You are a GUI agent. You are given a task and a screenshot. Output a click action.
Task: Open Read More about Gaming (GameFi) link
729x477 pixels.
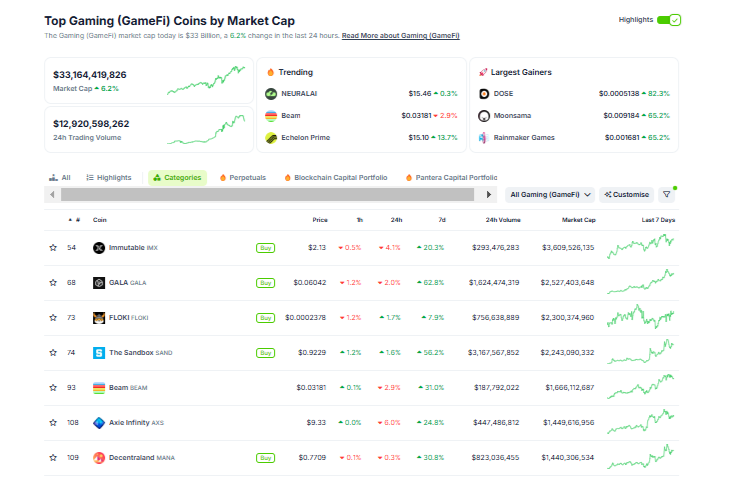(x=401, y=36)
